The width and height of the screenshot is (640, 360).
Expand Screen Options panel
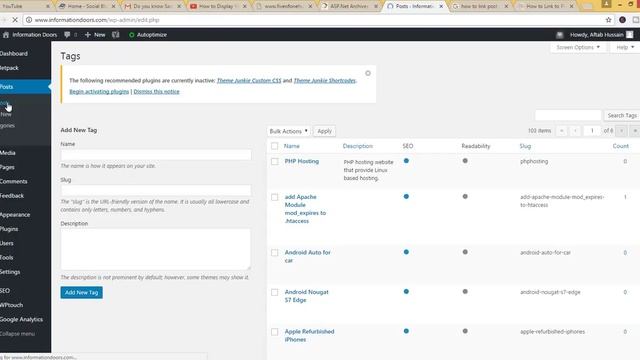(578, 47)
